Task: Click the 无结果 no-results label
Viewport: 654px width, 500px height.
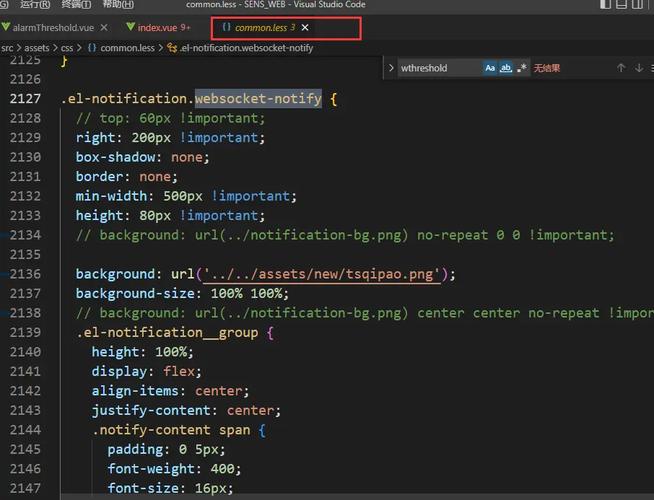Action: click(547, 68)
